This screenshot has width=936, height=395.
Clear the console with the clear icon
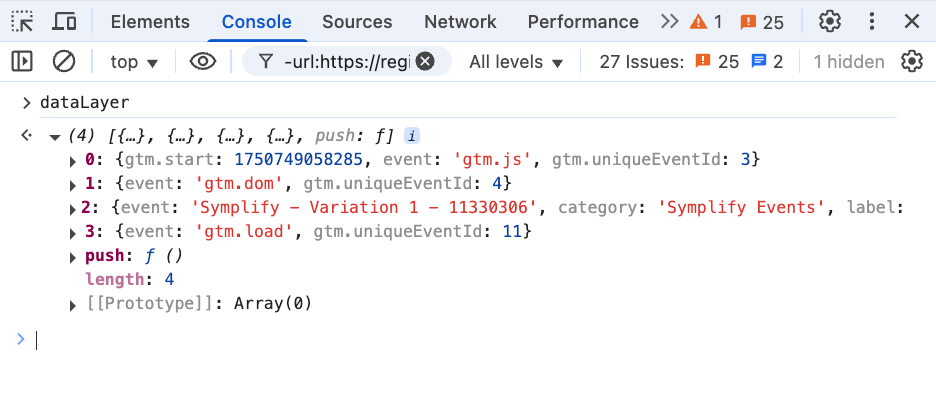tap(63, 61)
